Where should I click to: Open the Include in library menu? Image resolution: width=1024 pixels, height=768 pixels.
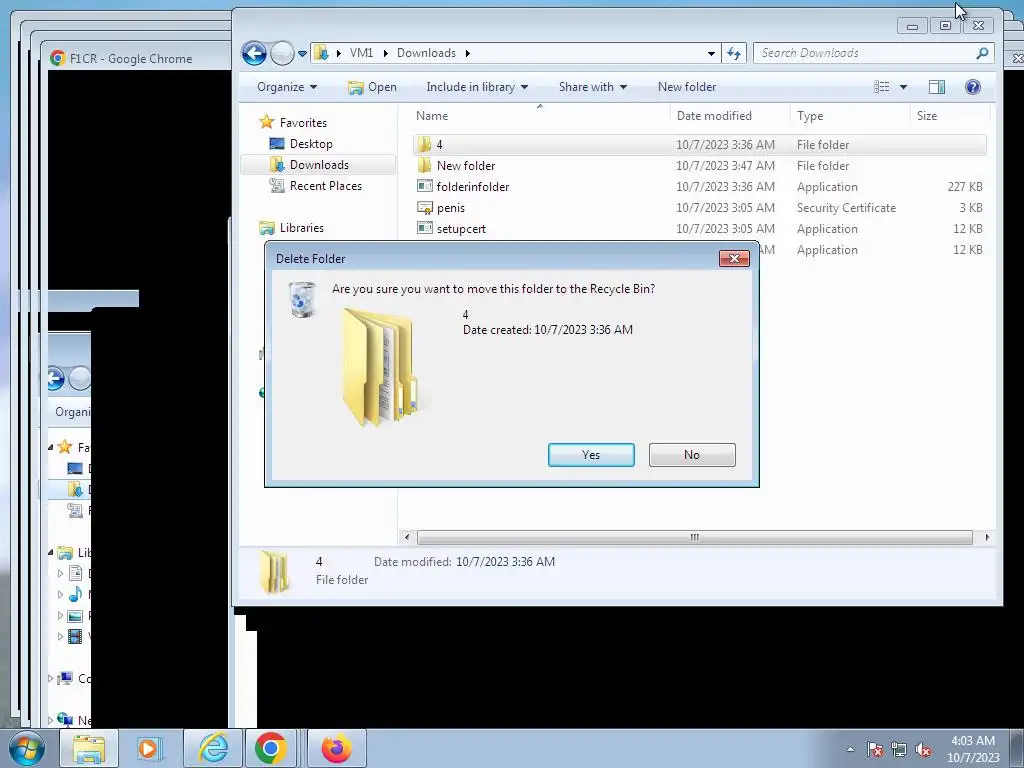click(x=477, y=87)
